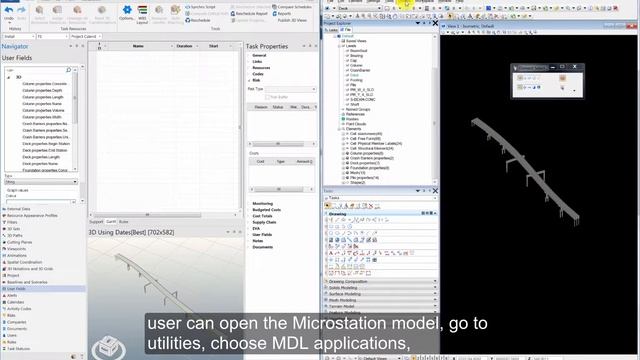Expand Column properties node in Project Explorer
This screenshot has width=640, height=360.
coord(343,153)
